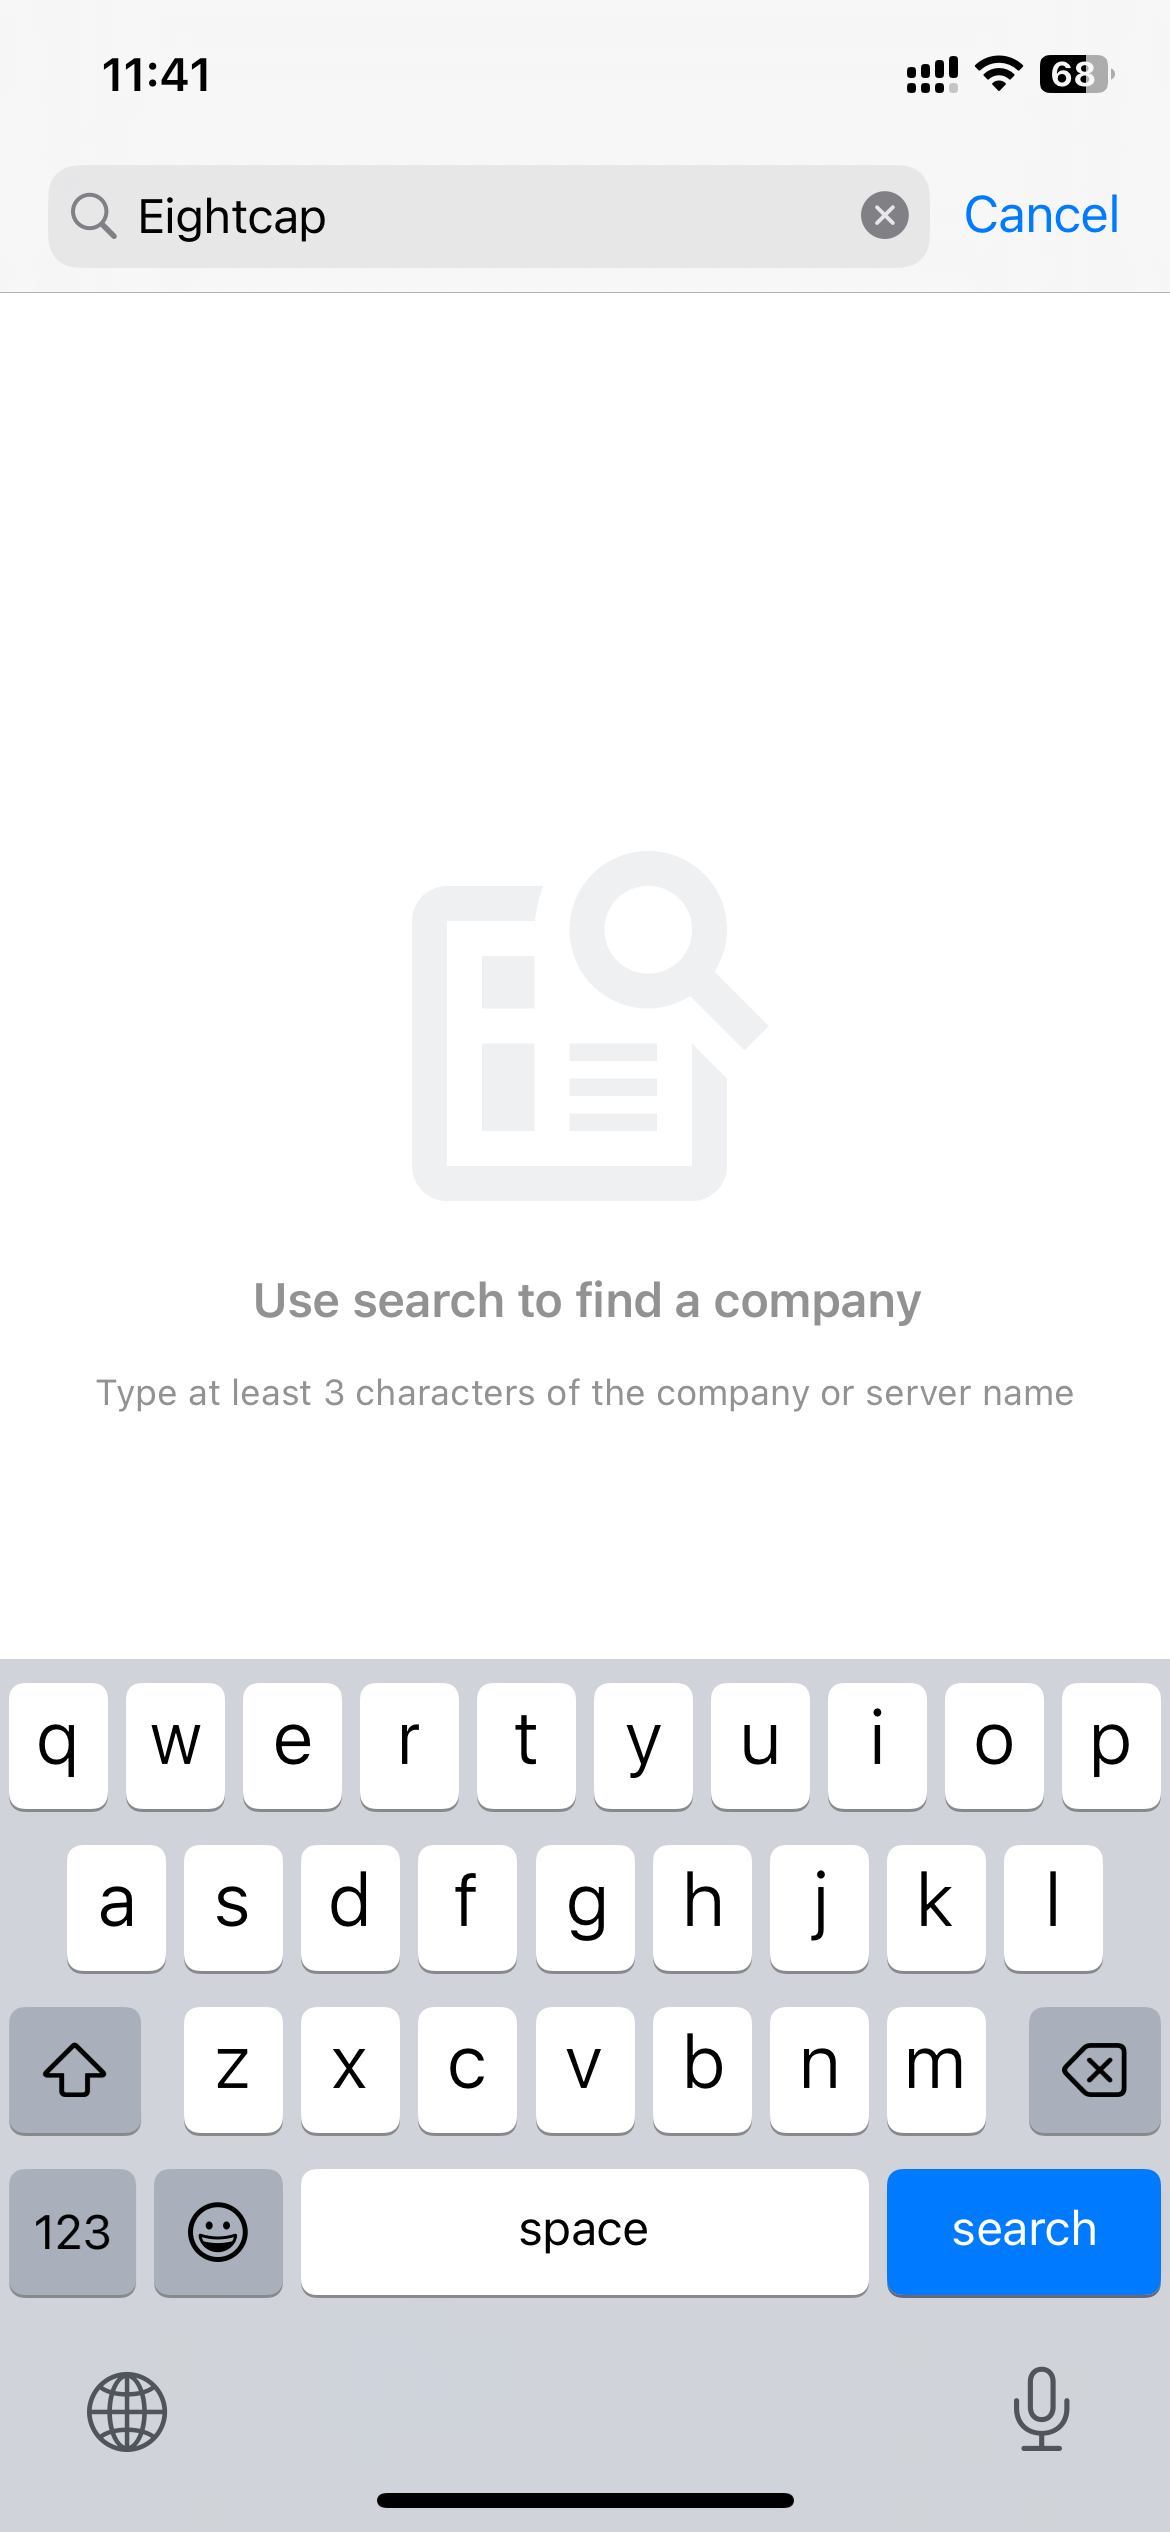This screenshot has height=2532, width=1170.
Task: Tap the battery status indicator
Action: [x=1077, y=74]
